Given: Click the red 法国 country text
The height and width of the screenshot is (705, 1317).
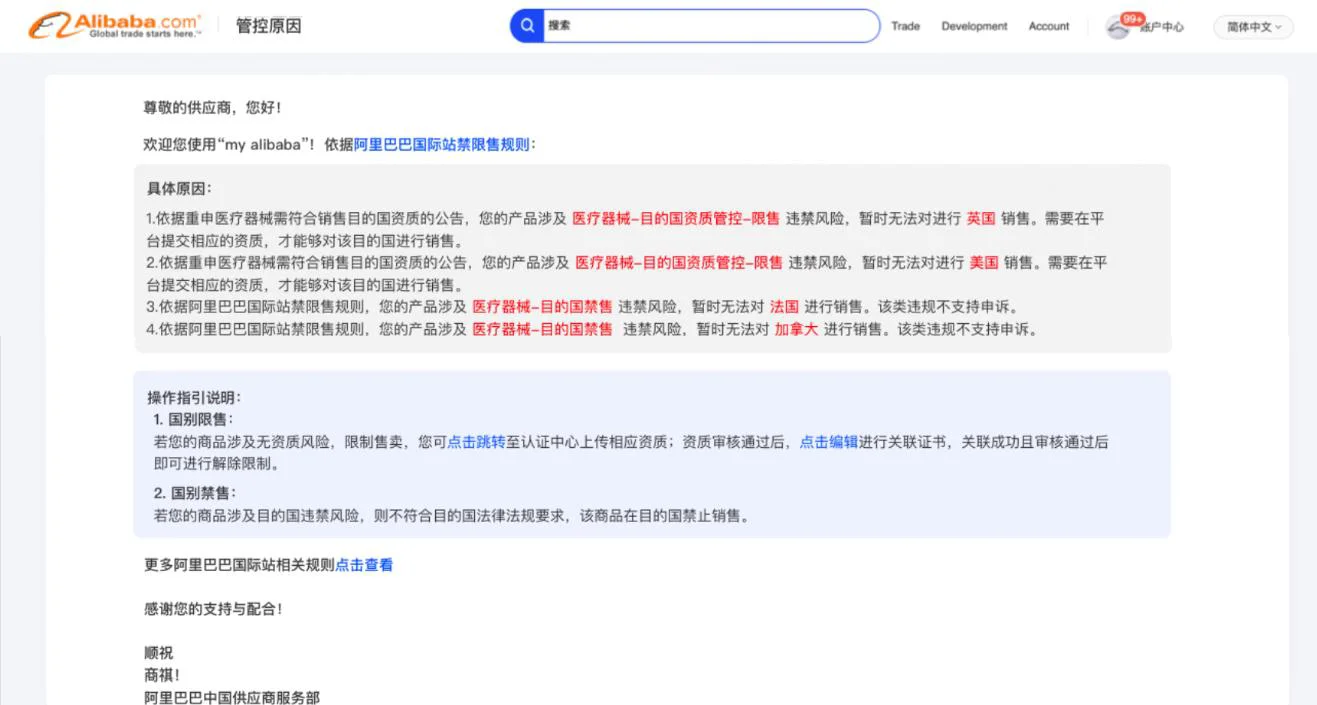Looking at the screenshot, I should tap(784, 307).
